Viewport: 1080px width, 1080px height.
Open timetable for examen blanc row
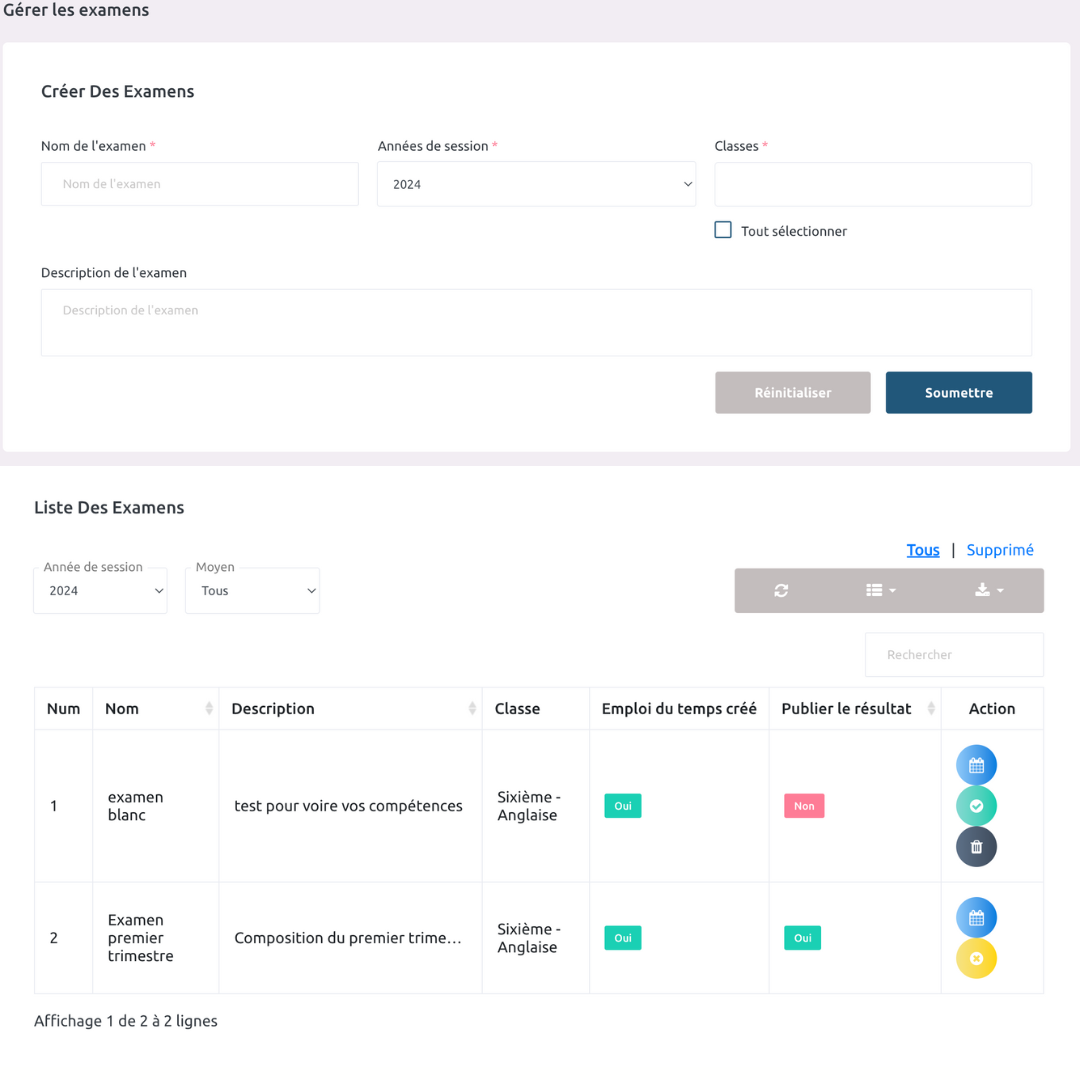pyautogui.click(x=976, y=766)
